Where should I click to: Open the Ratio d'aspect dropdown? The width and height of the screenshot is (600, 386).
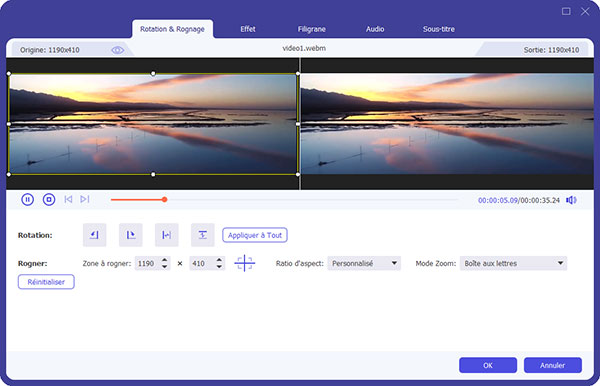[x=364, y=263]
